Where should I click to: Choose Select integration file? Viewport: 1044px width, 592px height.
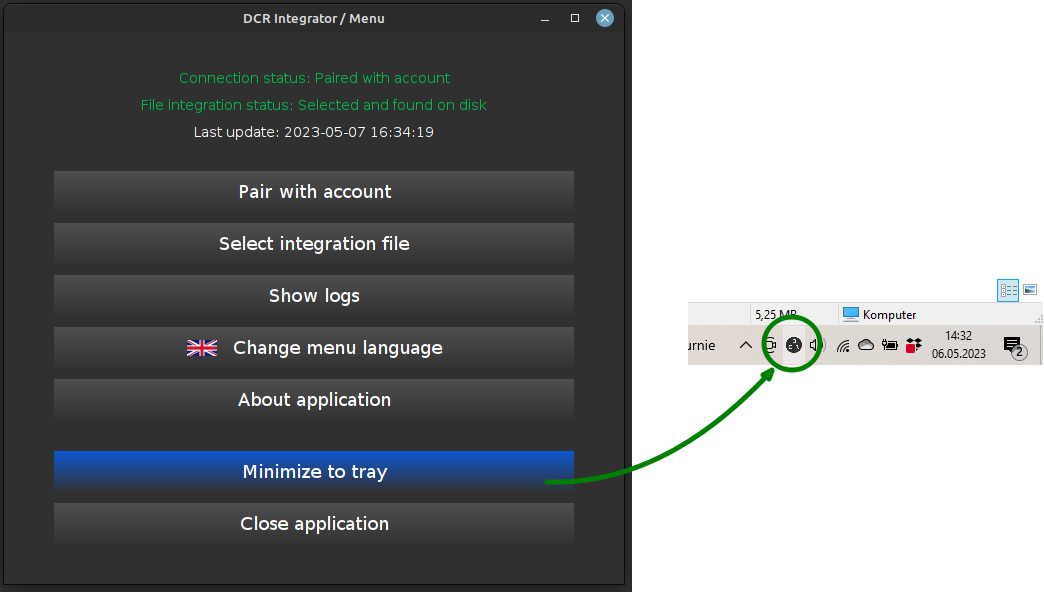[x=314, y=244]
